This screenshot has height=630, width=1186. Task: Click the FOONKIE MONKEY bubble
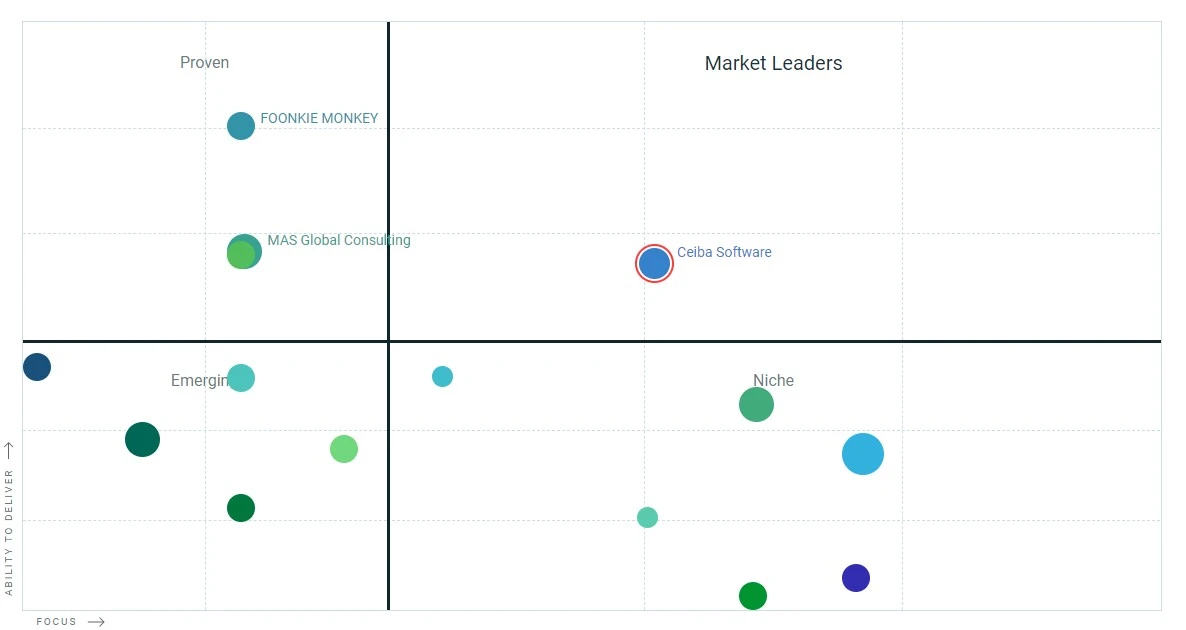[241, 126]
